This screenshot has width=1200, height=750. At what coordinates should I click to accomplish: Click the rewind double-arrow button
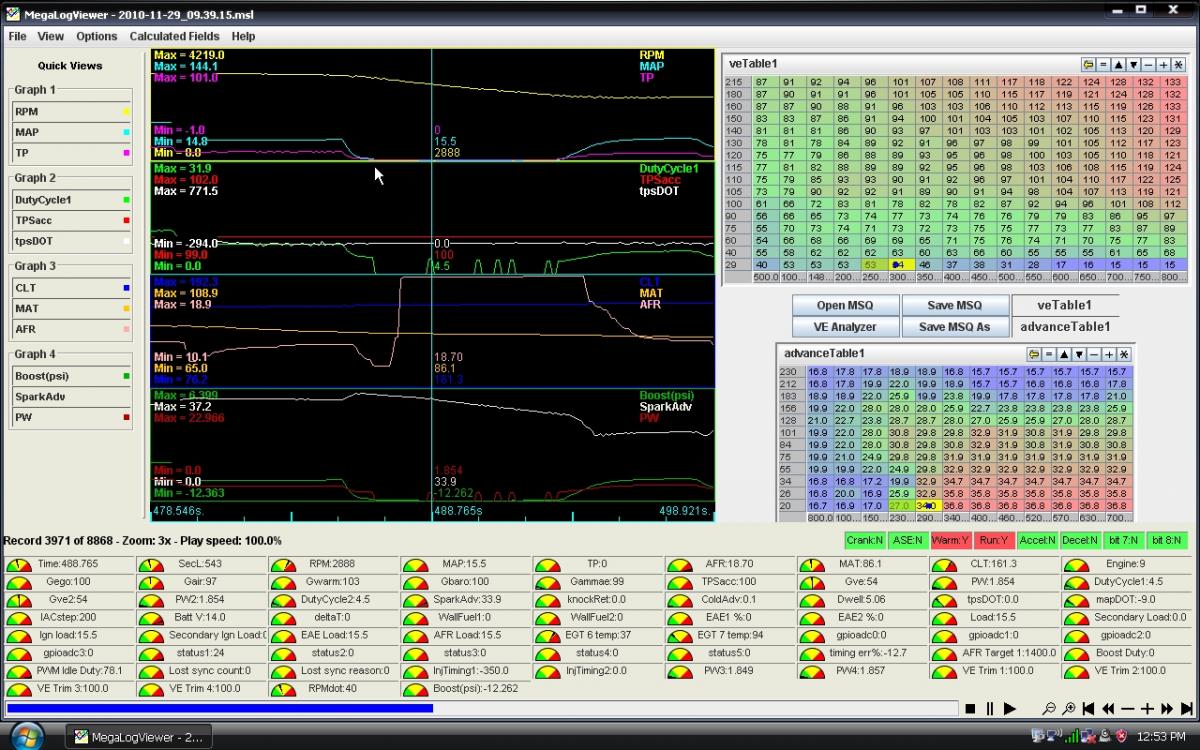(1109, 708)
